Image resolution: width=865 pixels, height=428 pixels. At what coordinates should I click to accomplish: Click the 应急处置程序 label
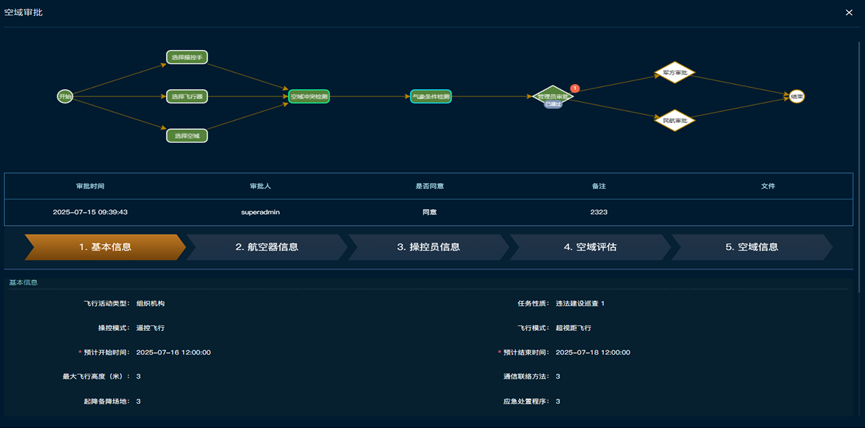pyautogui.click(x=527, y=401)
